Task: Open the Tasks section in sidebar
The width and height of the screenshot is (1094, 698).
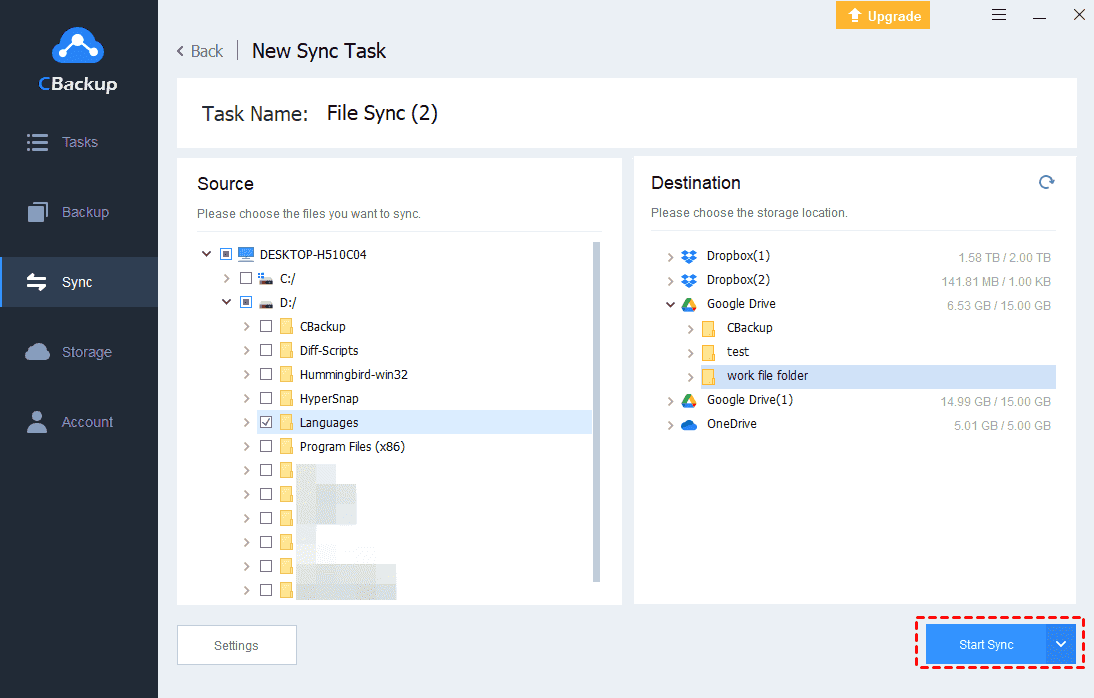Action: [x=78, y=141]
